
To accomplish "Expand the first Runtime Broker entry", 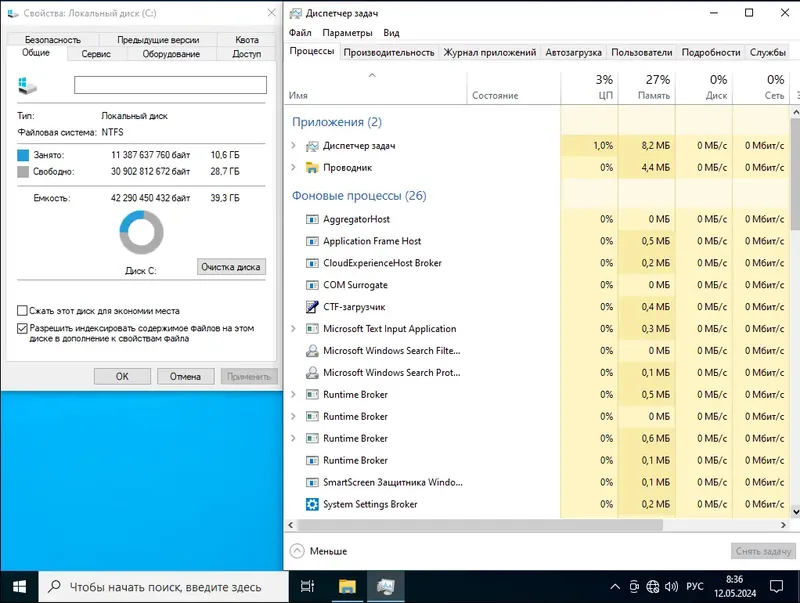I will (x=293, y=395).
